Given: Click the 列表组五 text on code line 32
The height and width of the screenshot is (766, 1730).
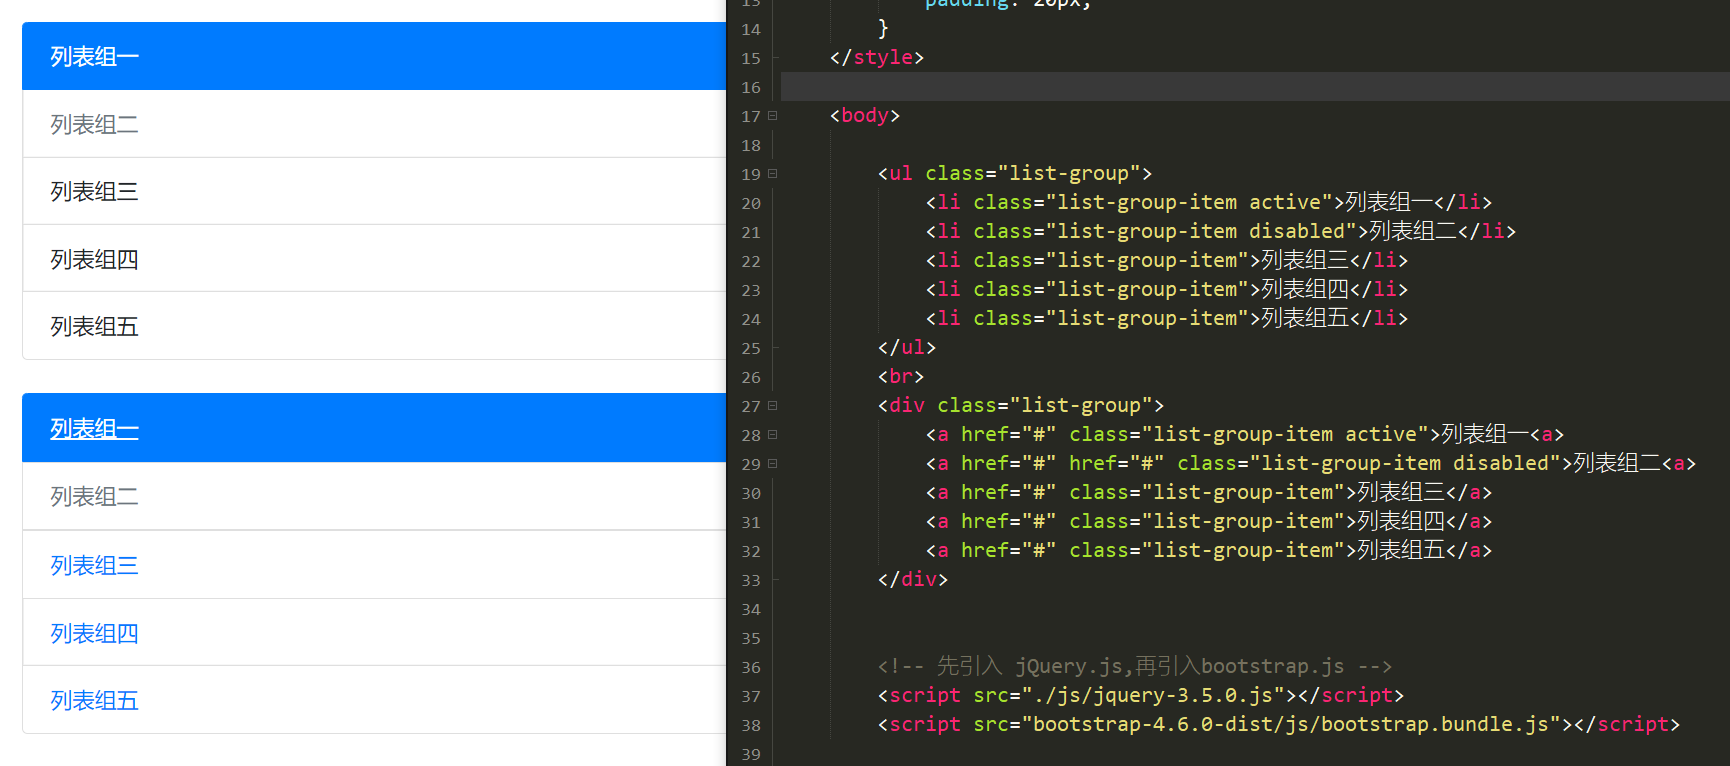Looking at the screenshot, I should click(1401, 550).
